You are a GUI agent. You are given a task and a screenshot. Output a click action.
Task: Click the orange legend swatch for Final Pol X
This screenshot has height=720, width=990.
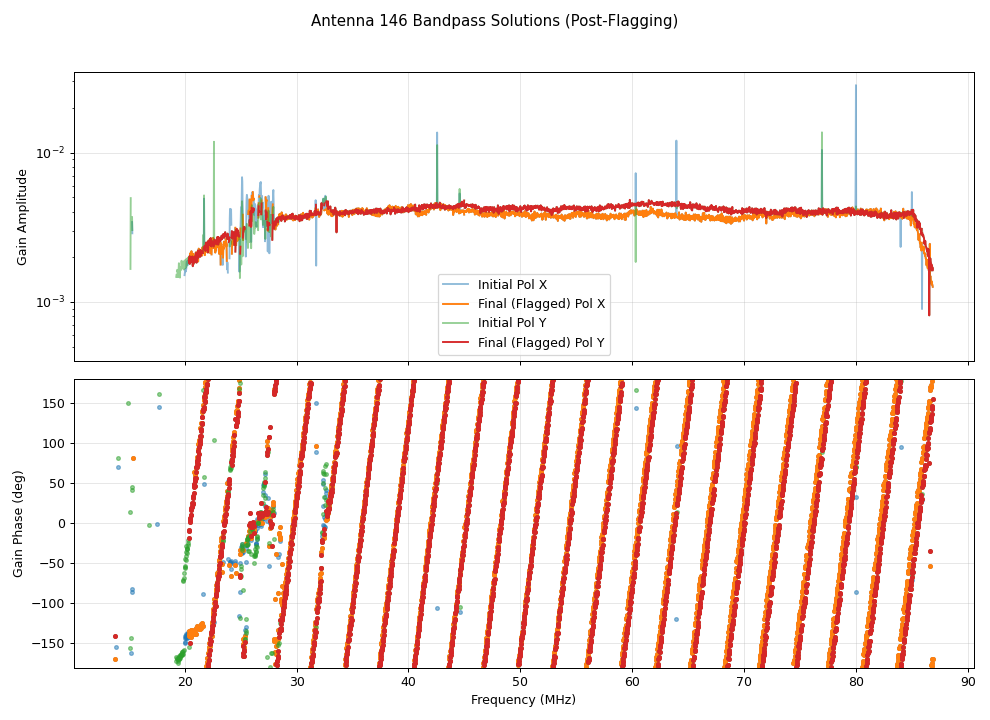(457, 304)
